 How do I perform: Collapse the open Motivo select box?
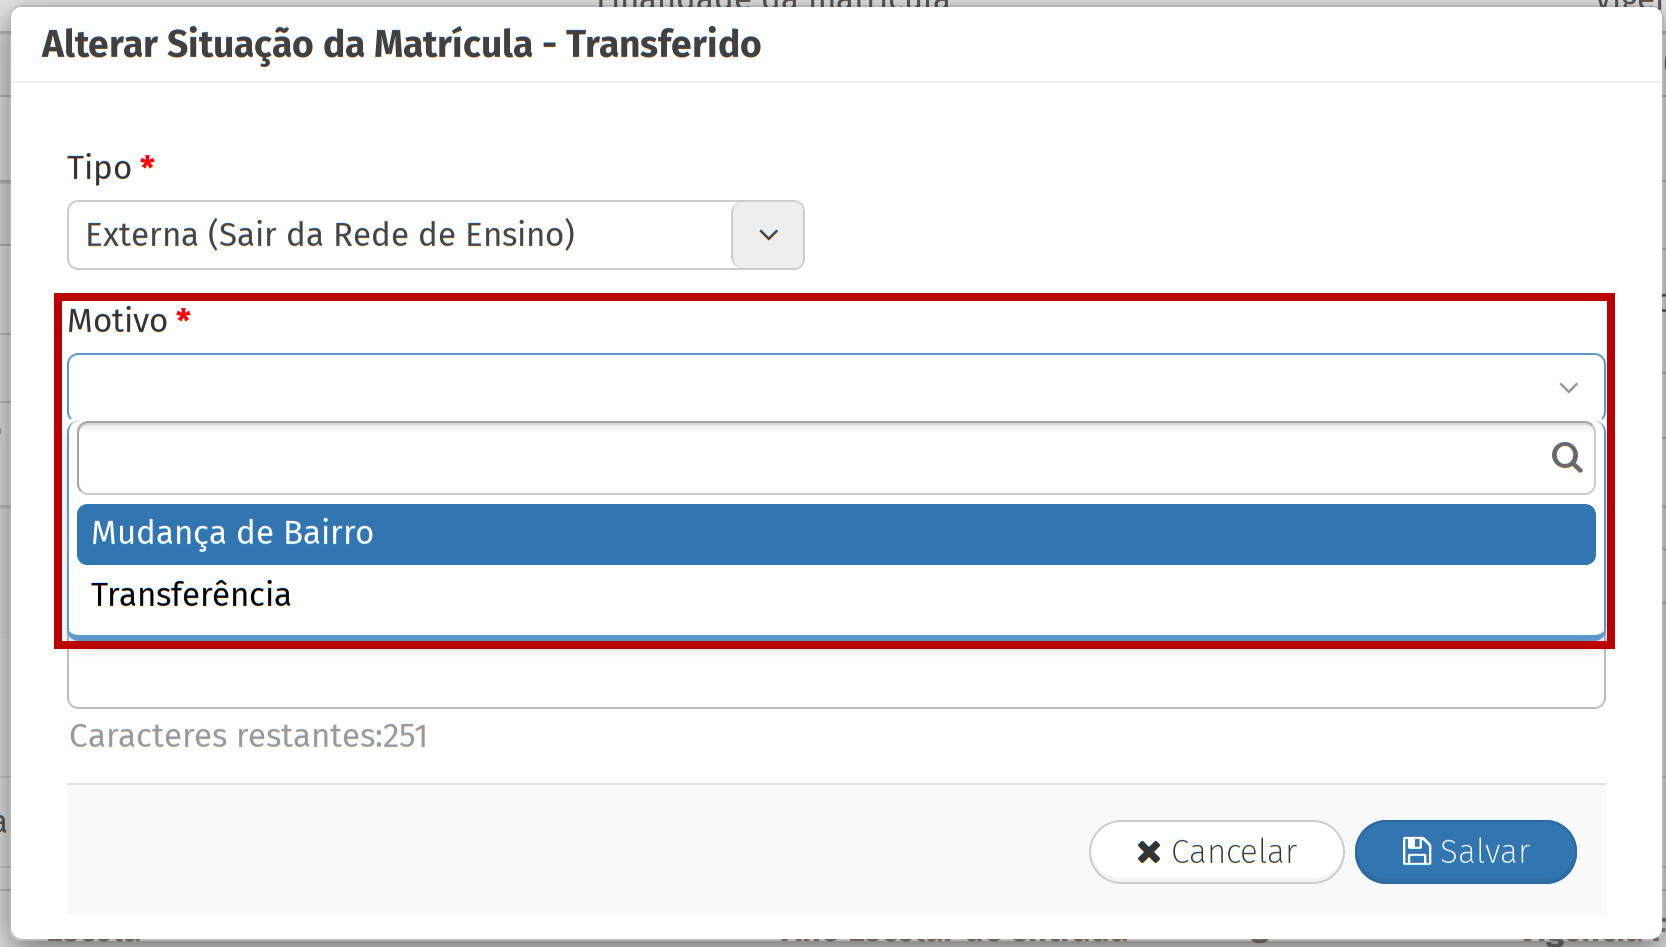pyautogui.click(x=800, y=387)
